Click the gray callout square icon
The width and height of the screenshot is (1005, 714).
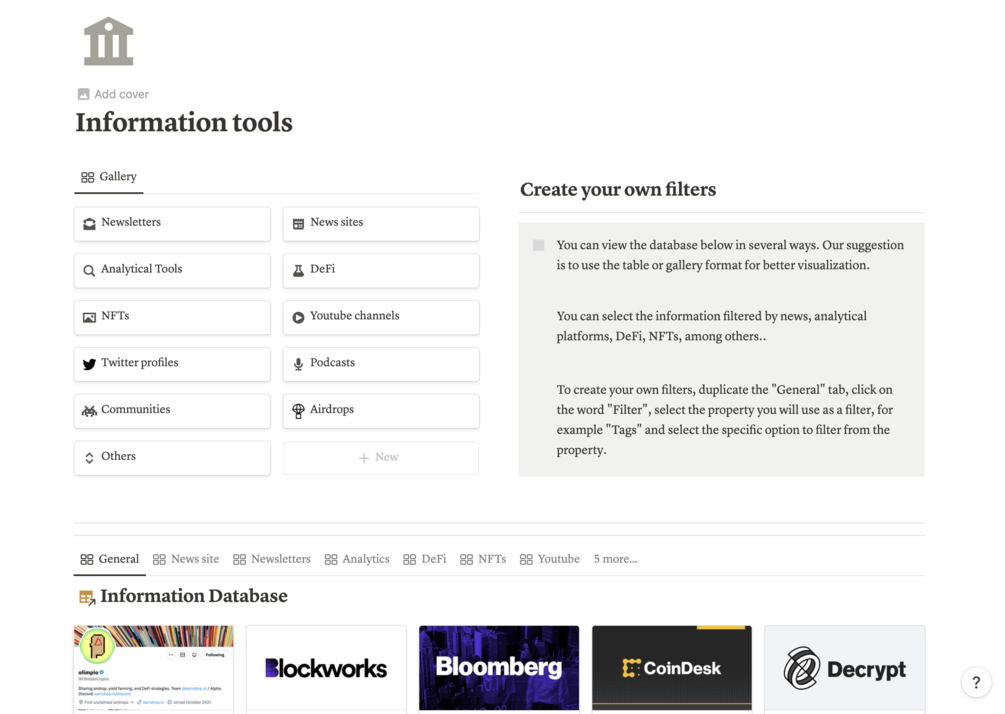pyautogui.click(x=539, y=245)
